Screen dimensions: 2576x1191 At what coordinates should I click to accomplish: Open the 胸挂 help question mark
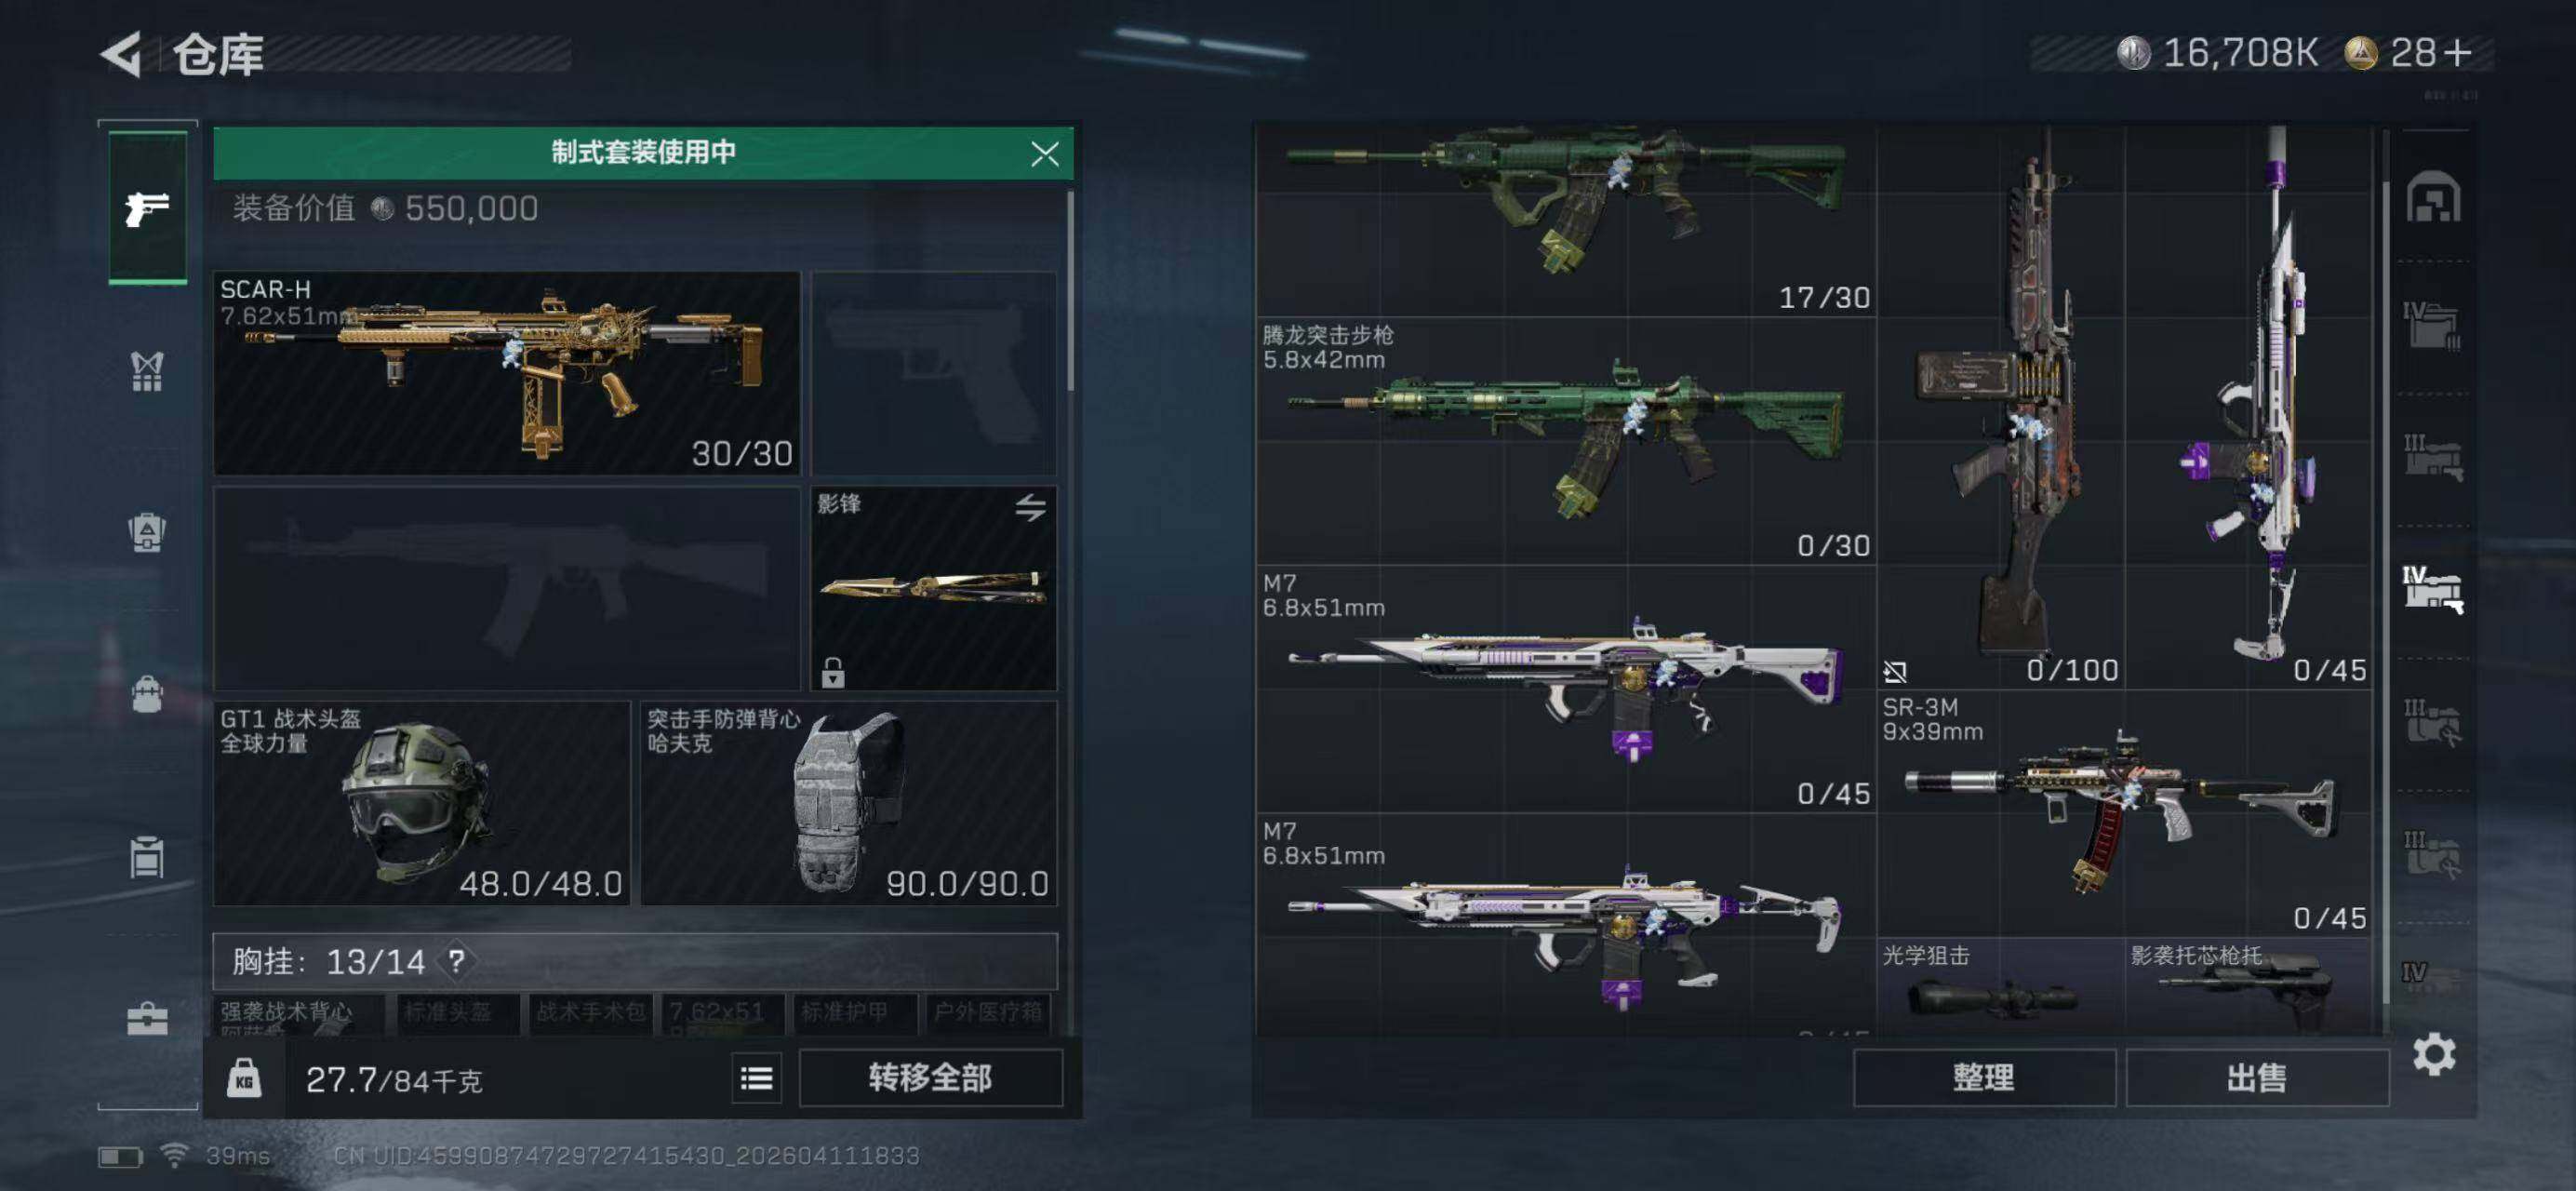(x=456, y=961)
